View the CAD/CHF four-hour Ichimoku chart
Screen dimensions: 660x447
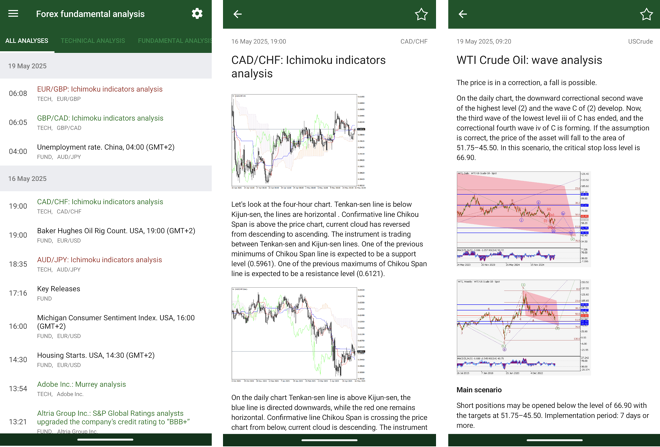click(298, 141)
